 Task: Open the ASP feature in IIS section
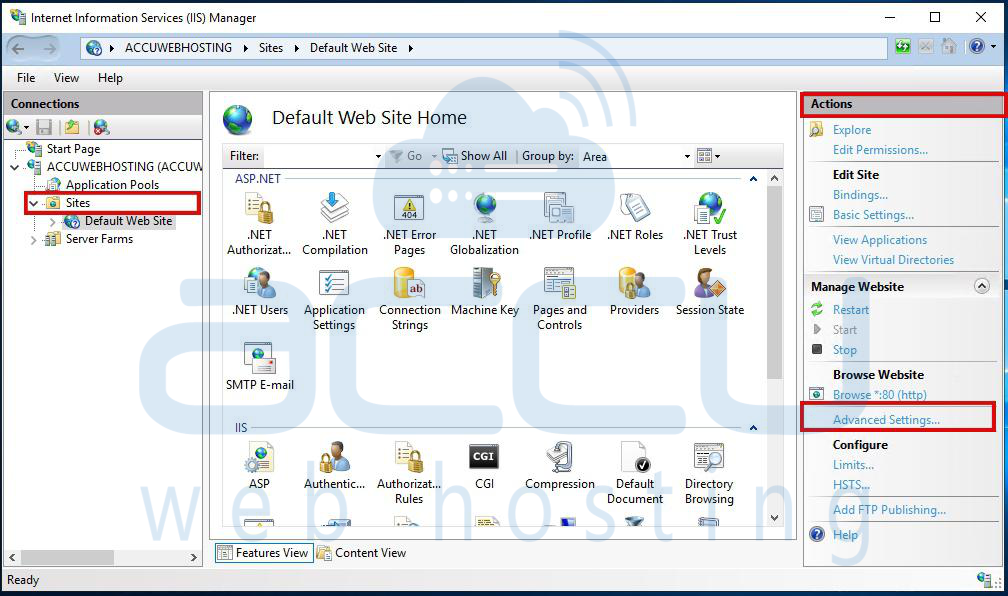pos(259,465)
